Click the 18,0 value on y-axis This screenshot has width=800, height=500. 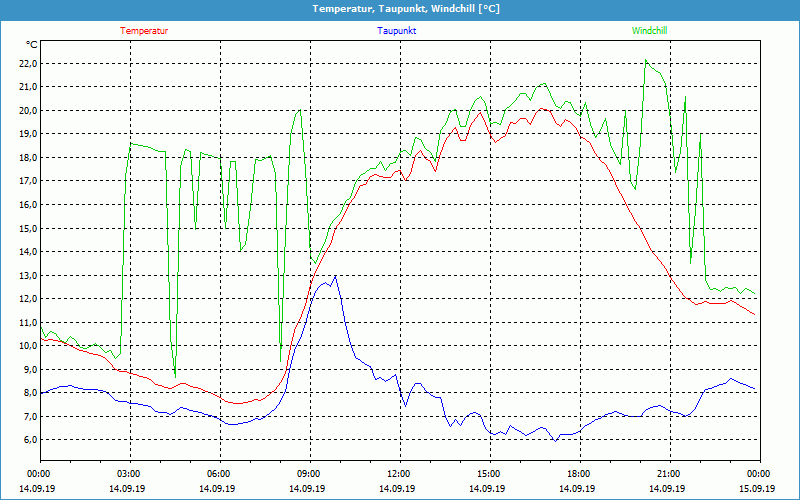(26, 157)
